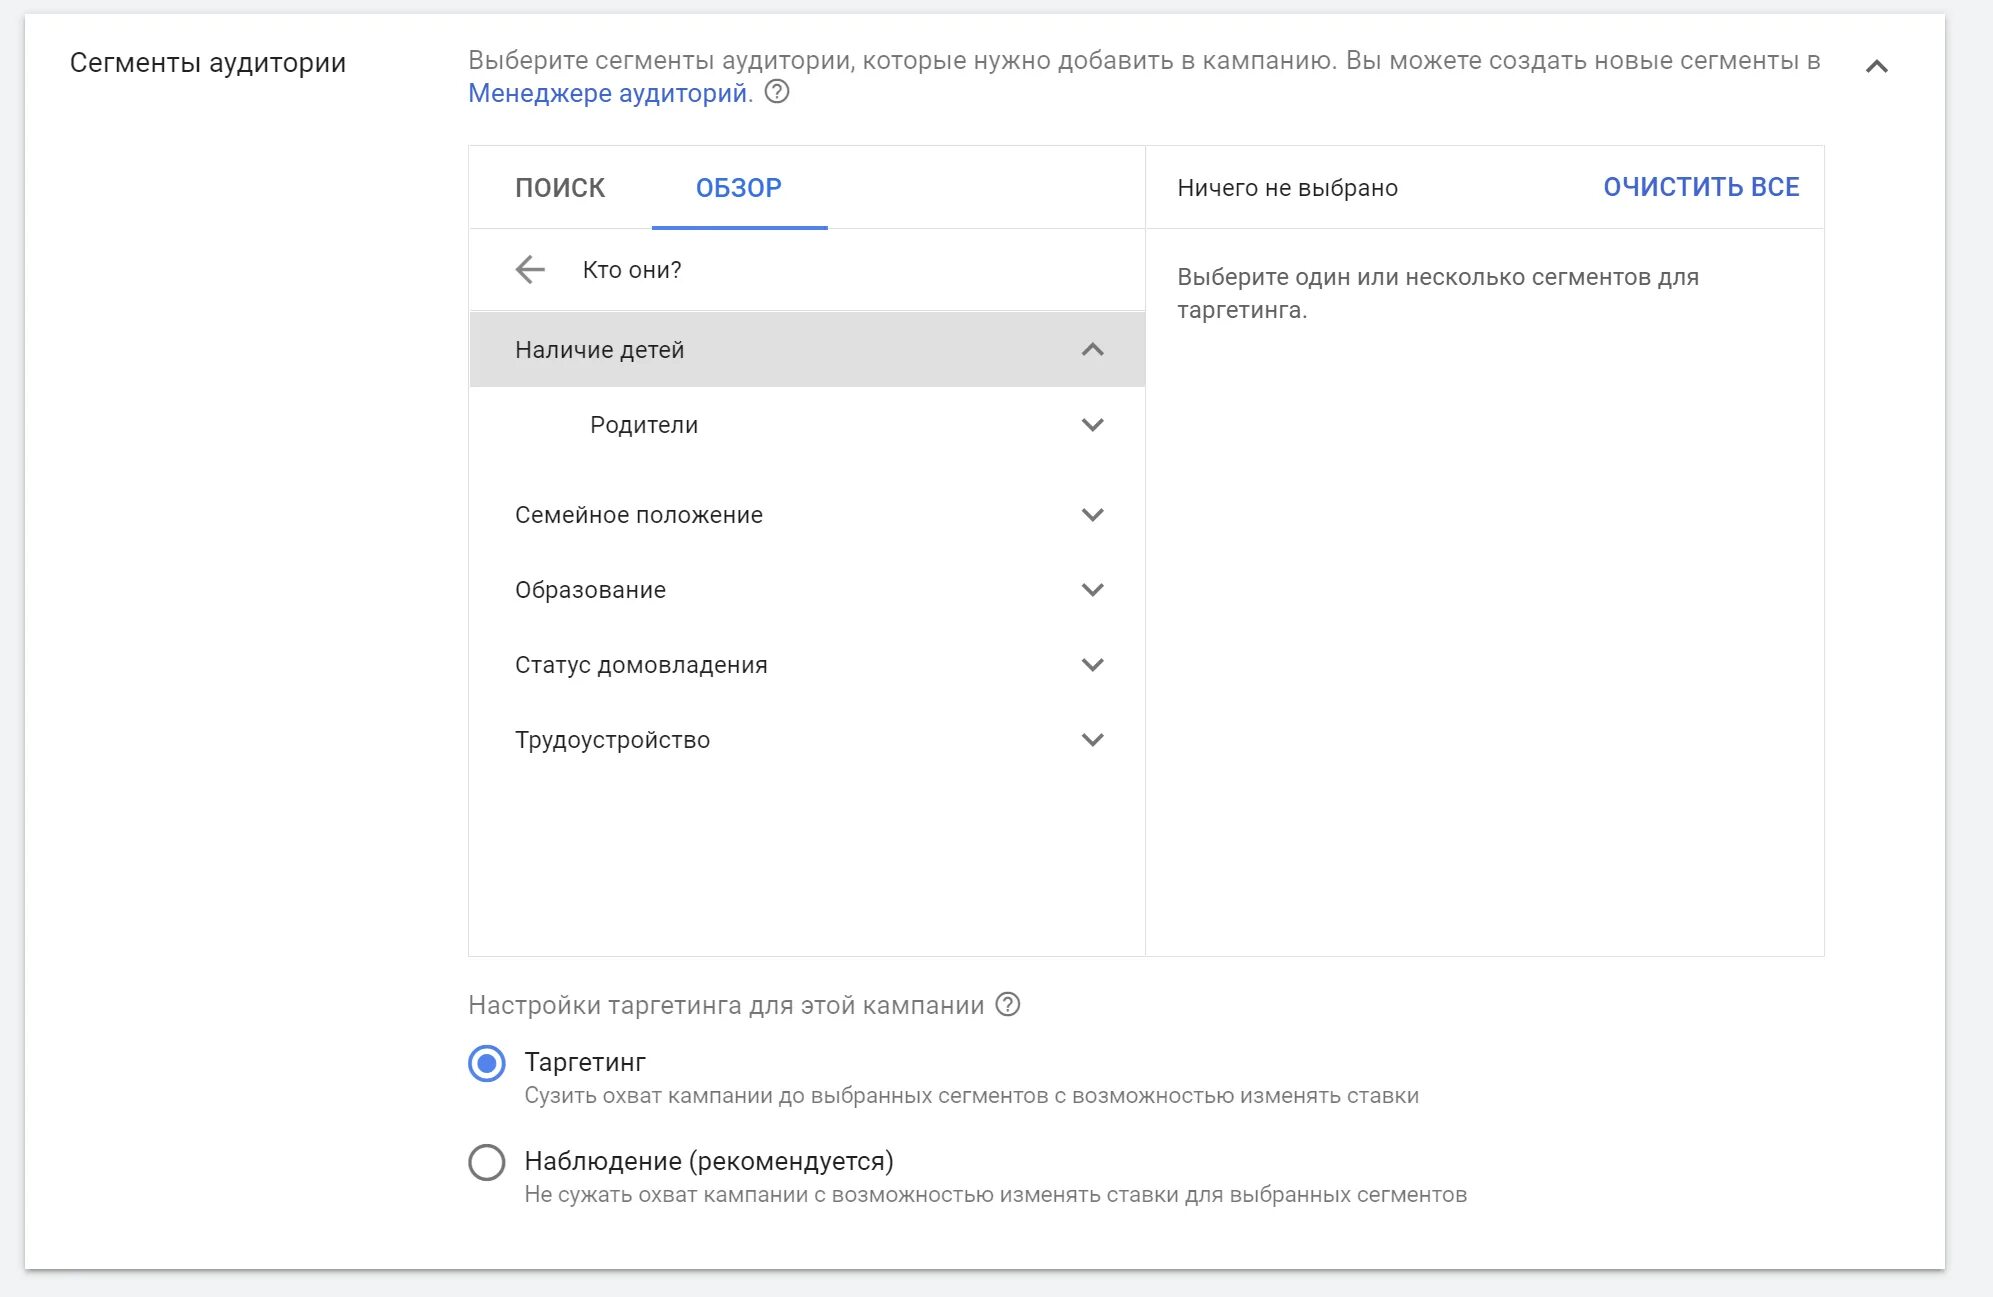Collapse the Наличие детей chevron
Image resolution: width=1993 pixels, height=1297 pixels.
coord(1092,350)
